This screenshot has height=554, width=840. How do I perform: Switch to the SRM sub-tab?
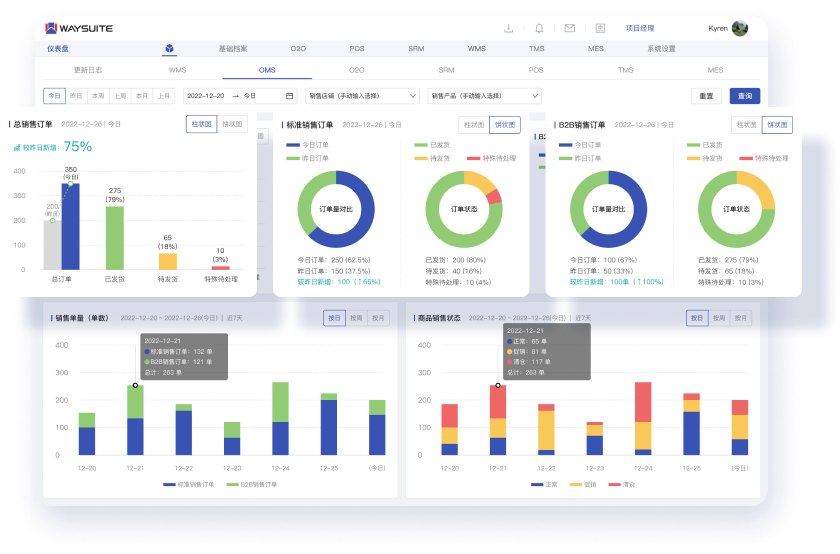point(446,70)
